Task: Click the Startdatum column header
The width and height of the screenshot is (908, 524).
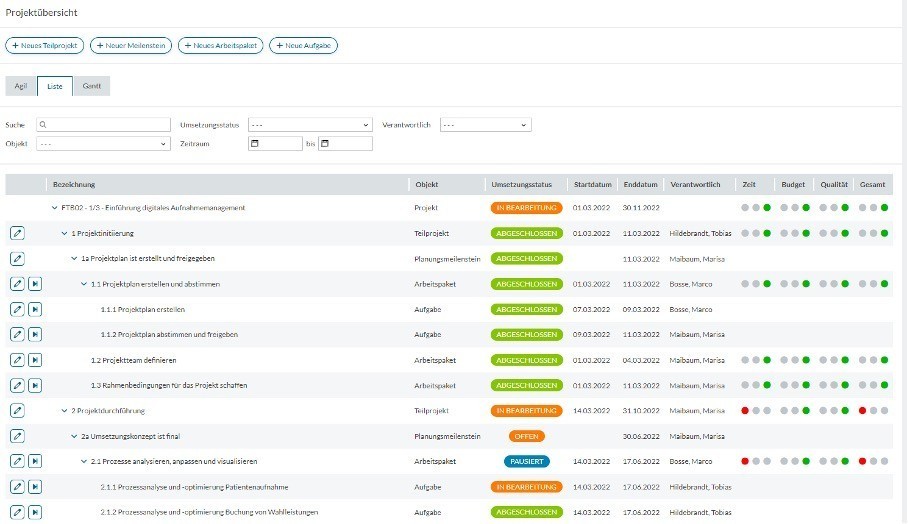Action: (x=592, y=185)
